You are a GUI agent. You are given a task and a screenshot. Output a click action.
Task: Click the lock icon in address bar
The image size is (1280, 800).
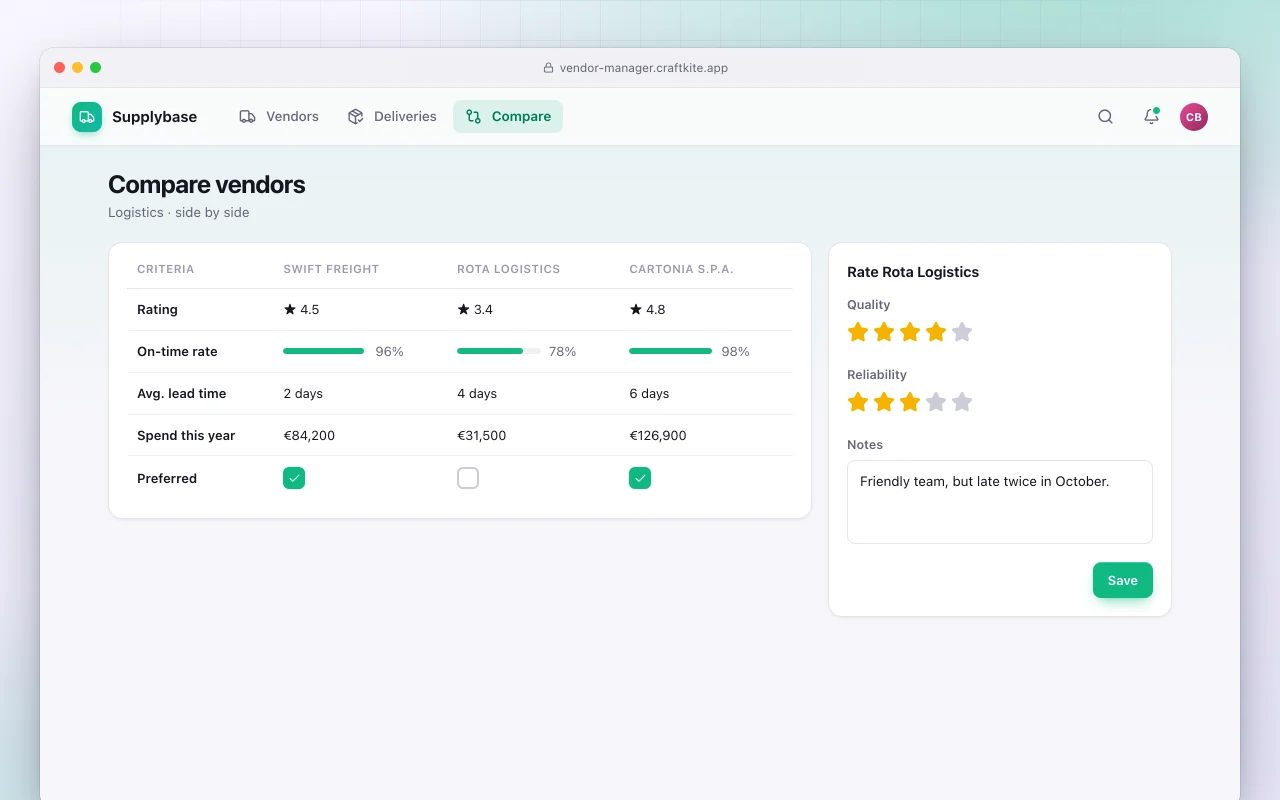point(548,68)
